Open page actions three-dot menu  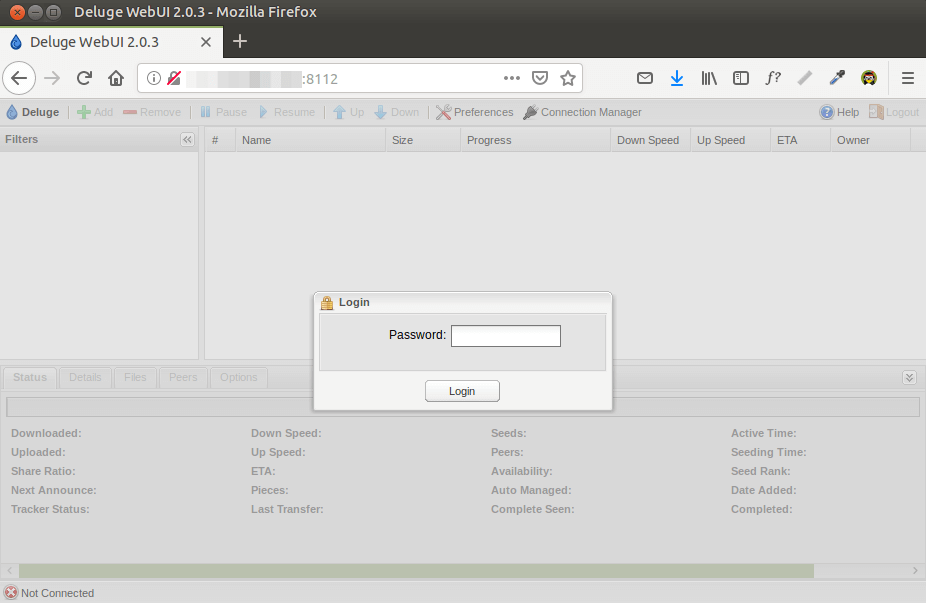(512, 78)
